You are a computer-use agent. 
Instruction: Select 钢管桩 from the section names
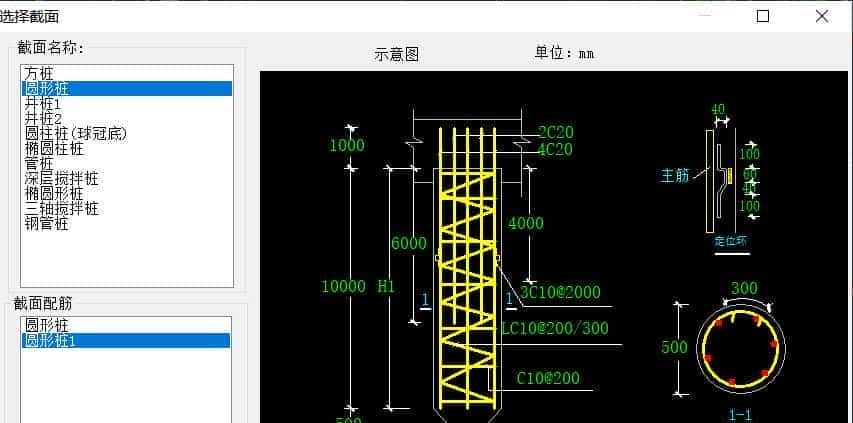point(47,223)
